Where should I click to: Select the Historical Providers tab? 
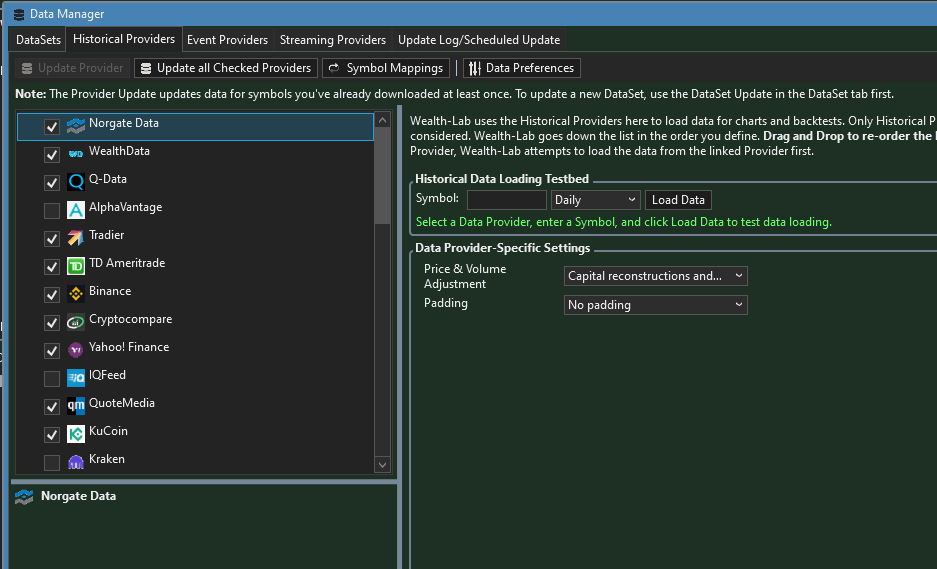point(124,39)
